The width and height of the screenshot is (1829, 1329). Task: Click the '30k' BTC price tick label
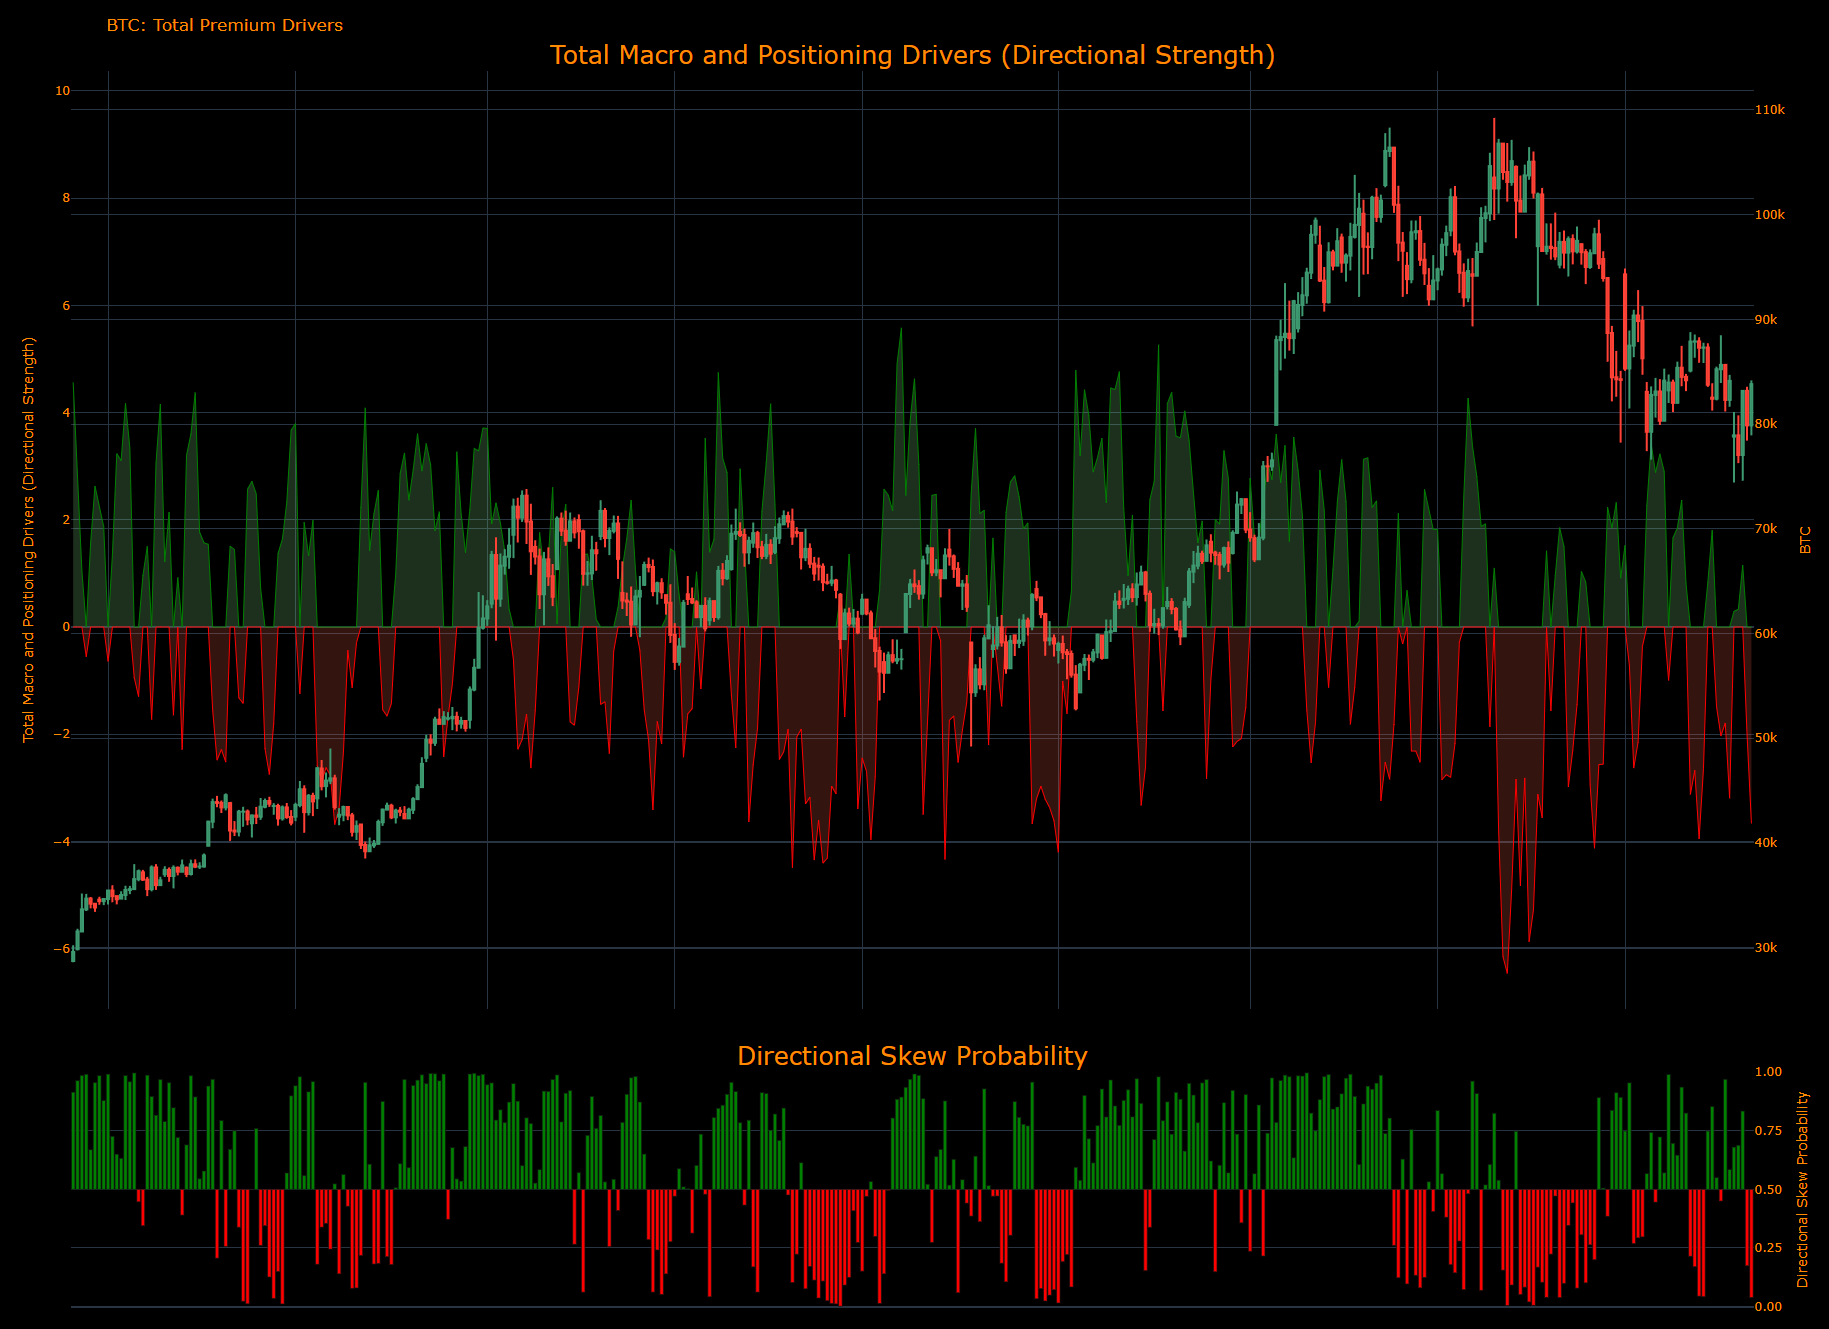point(1767,948)
